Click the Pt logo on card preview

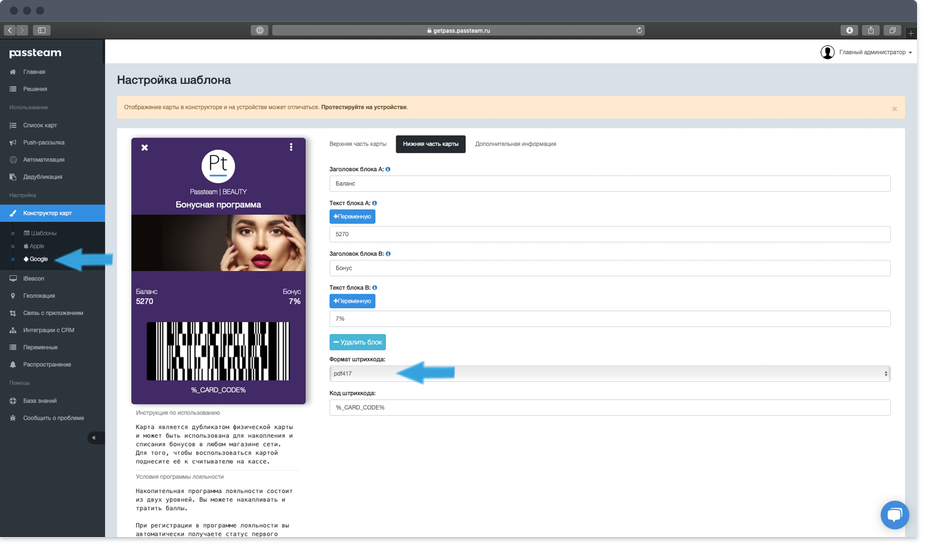(x=218, y=166)
